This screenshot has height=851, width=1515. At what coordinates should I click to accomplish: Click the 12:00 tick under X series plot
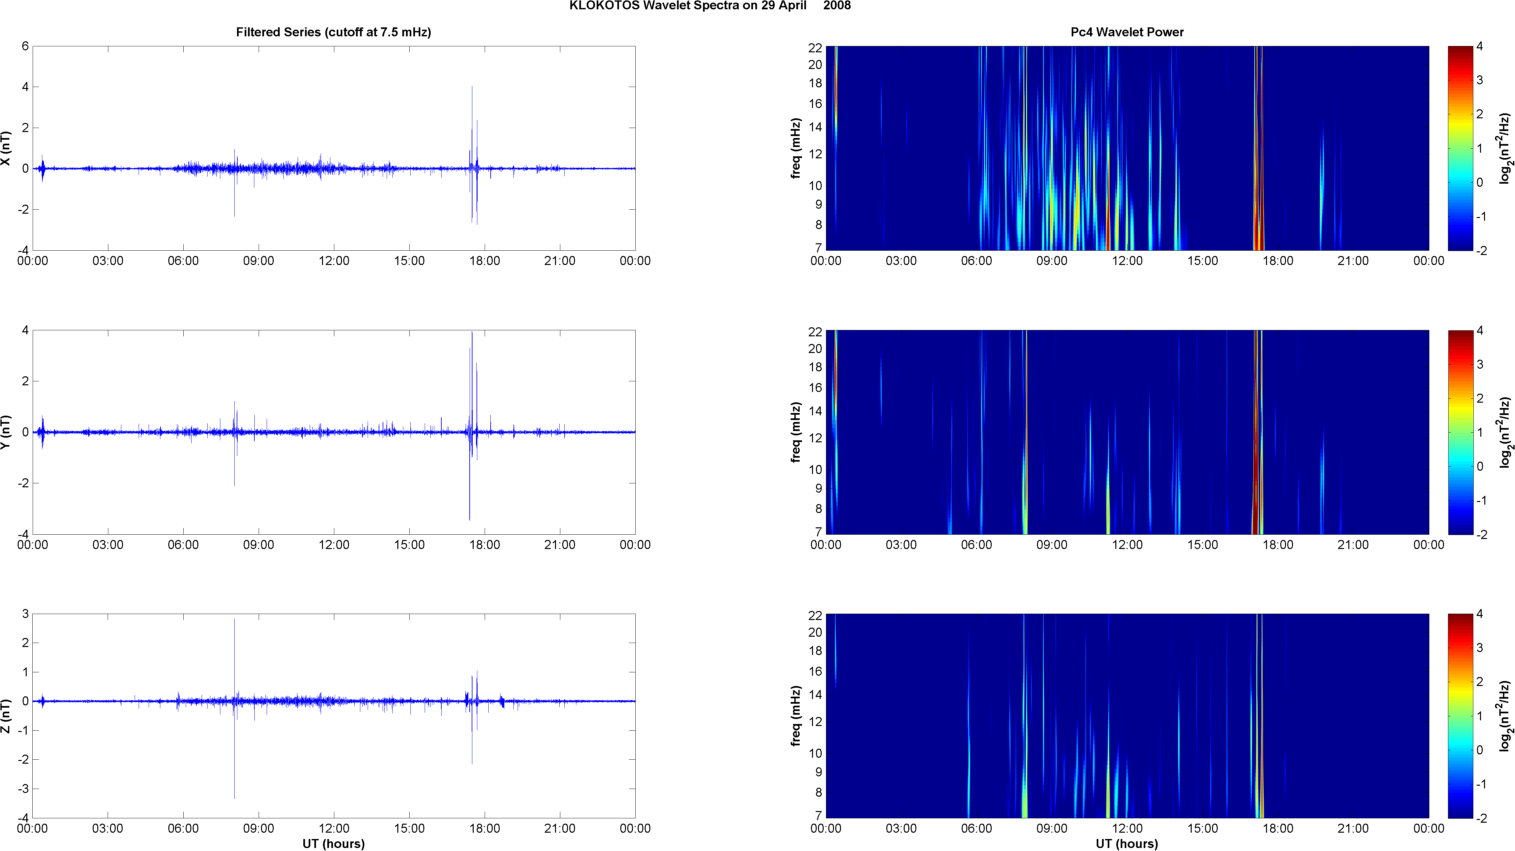point(334,261)
